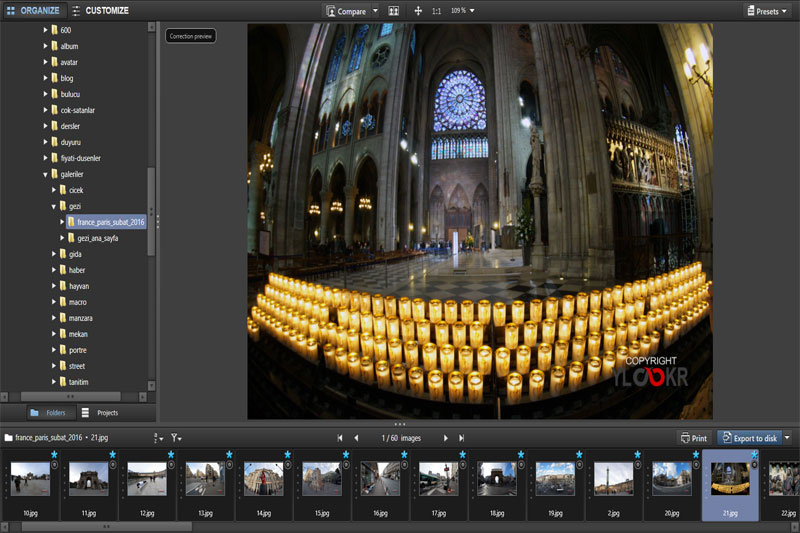
Task: Click the blue star on 18.jpg
Action: [520, 454]
